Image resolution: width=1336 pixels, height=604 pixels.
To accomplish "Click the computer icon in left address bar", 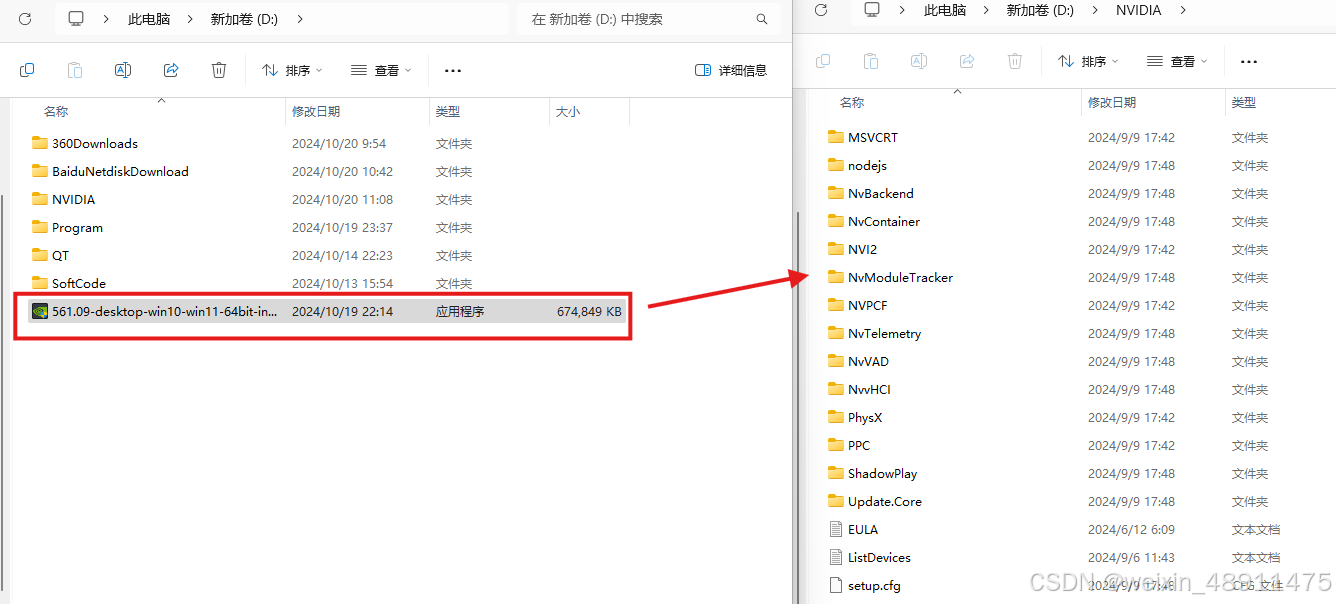I will point(76,19).
